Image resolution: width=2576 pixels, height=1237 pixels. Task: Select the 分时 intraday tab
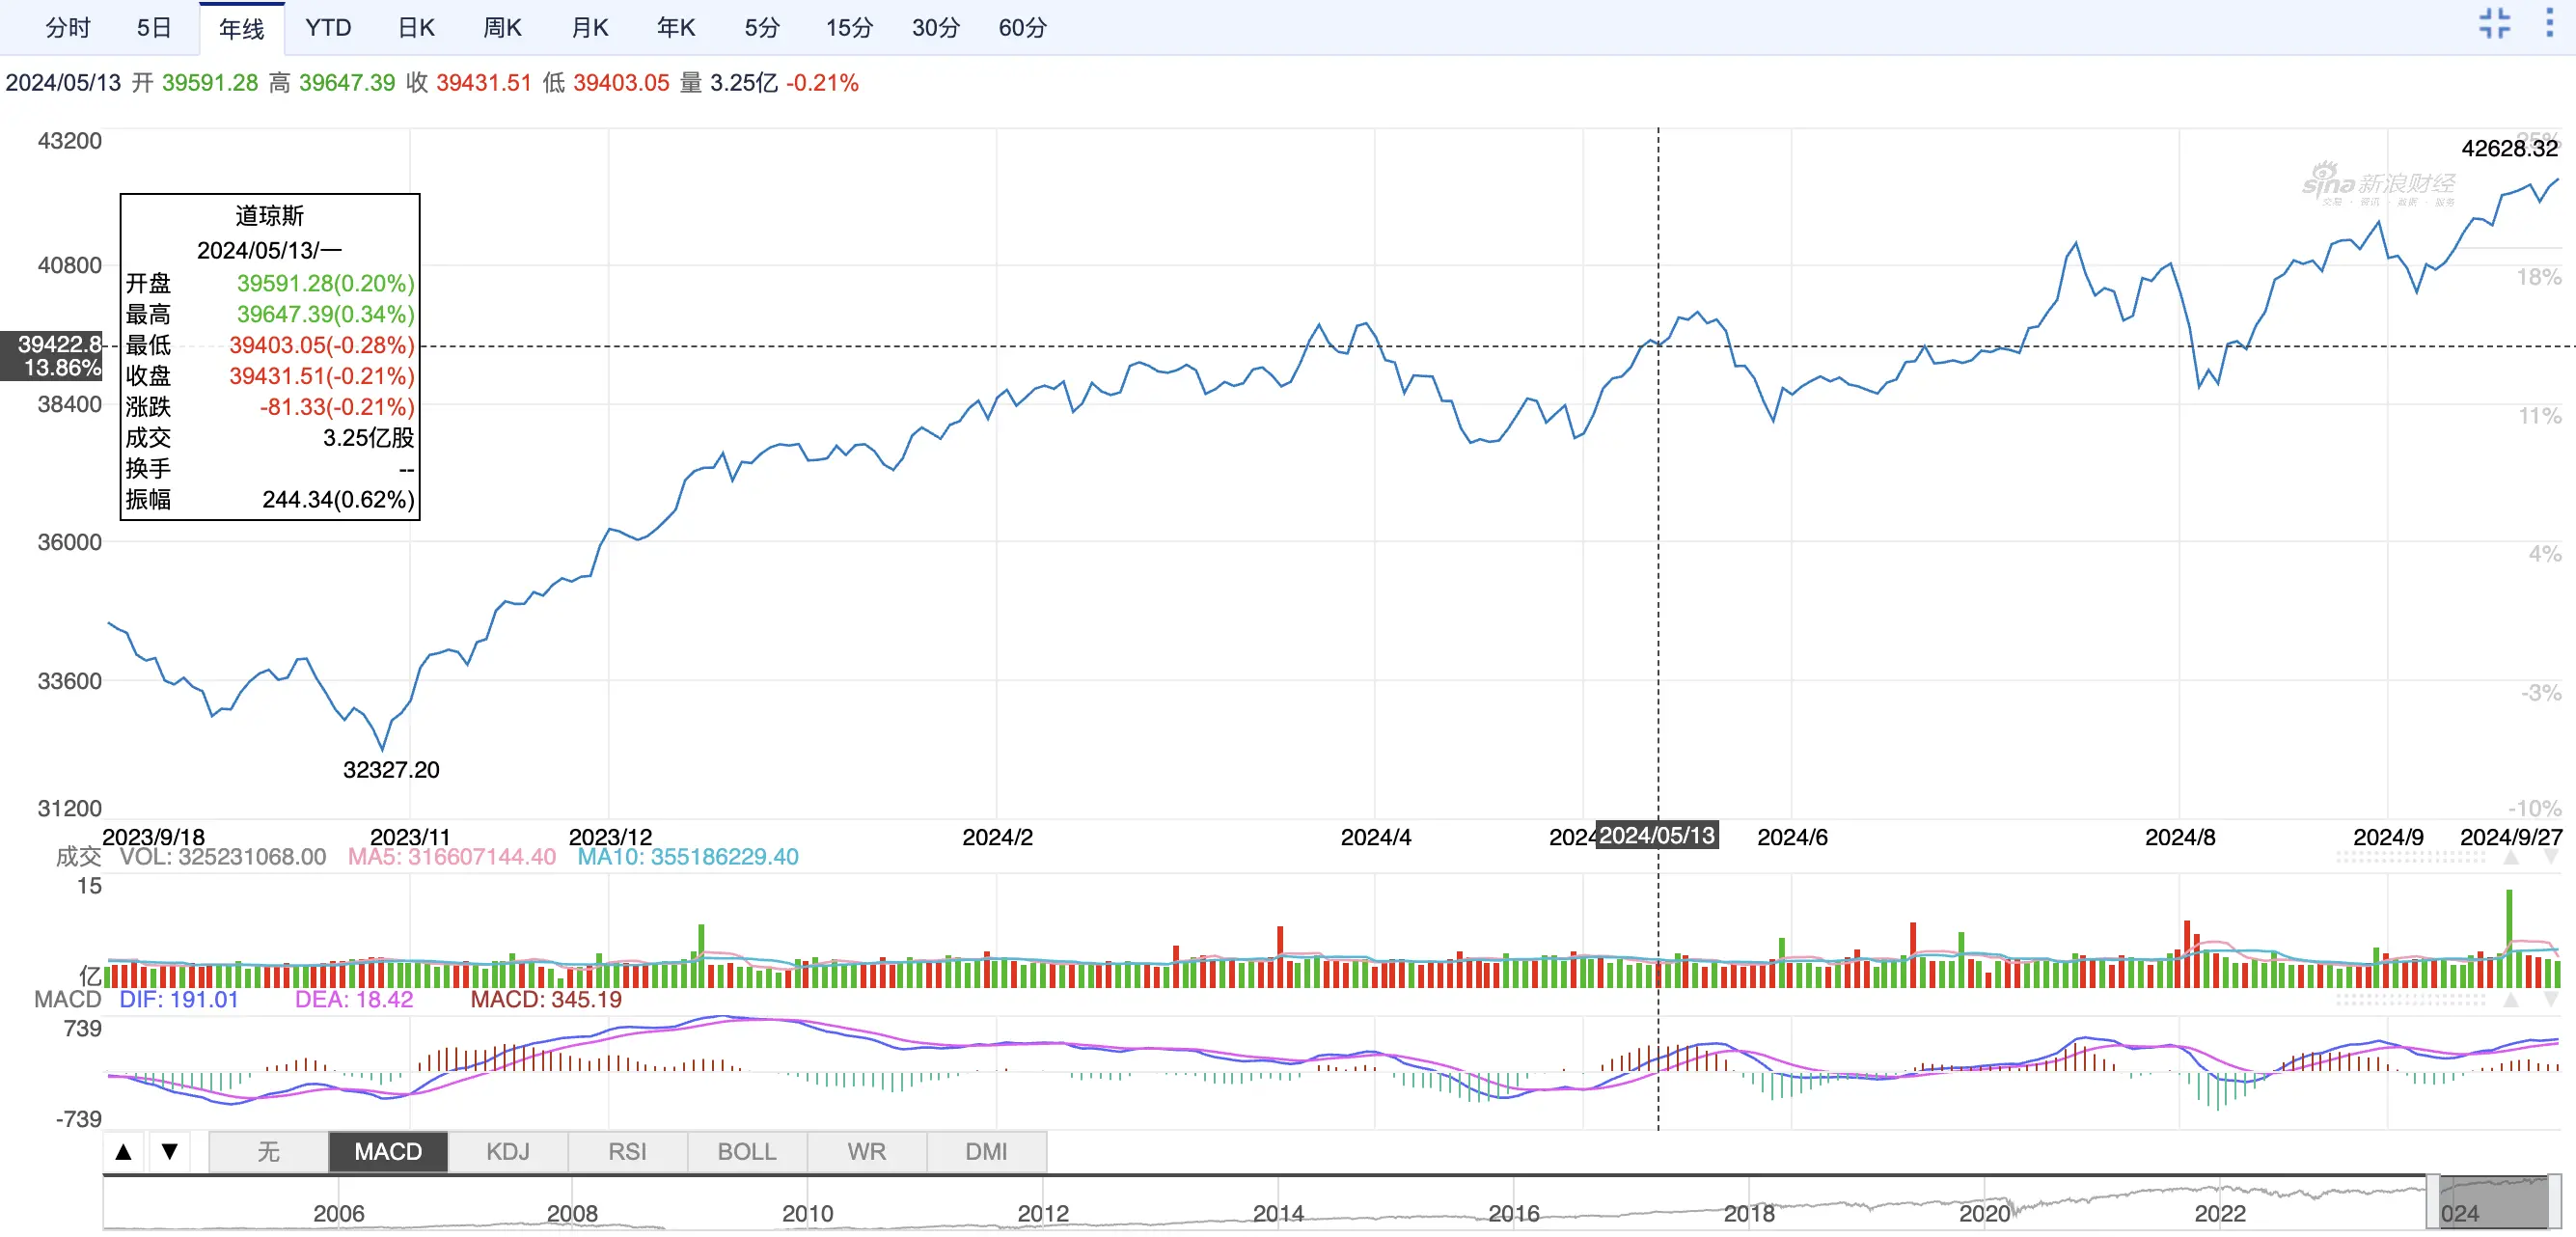tap(68, 28)
